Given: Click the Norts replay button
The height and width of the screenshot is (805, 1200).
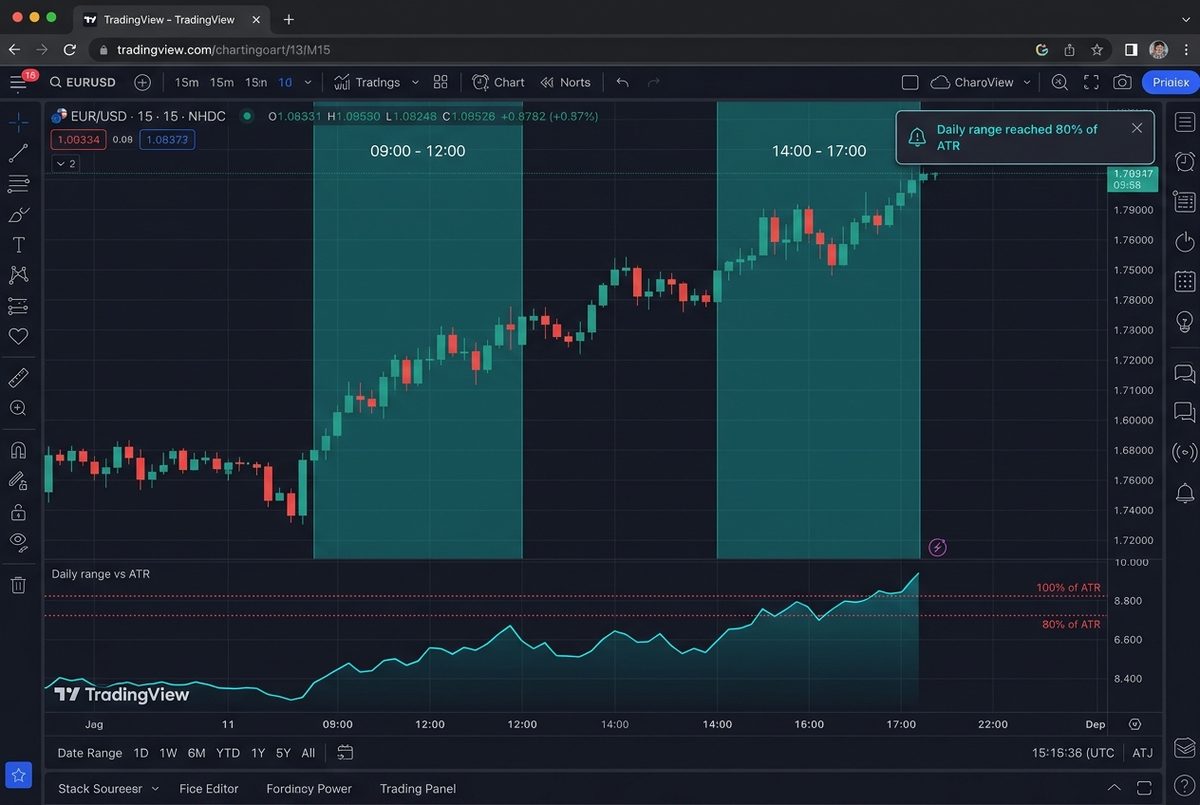Looking at the screenshot, I should click(x=565, y=82).
